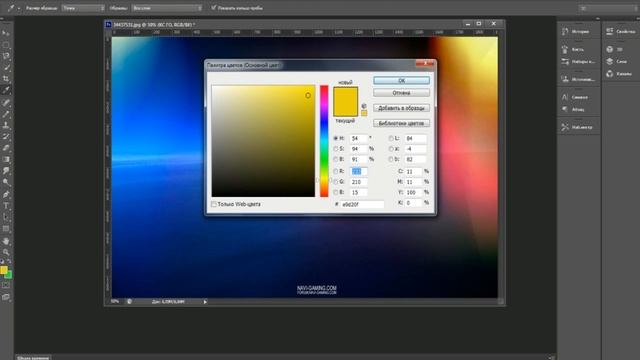
Task: Click Библиотеки цветов button
Action: [x=401, y=123]
